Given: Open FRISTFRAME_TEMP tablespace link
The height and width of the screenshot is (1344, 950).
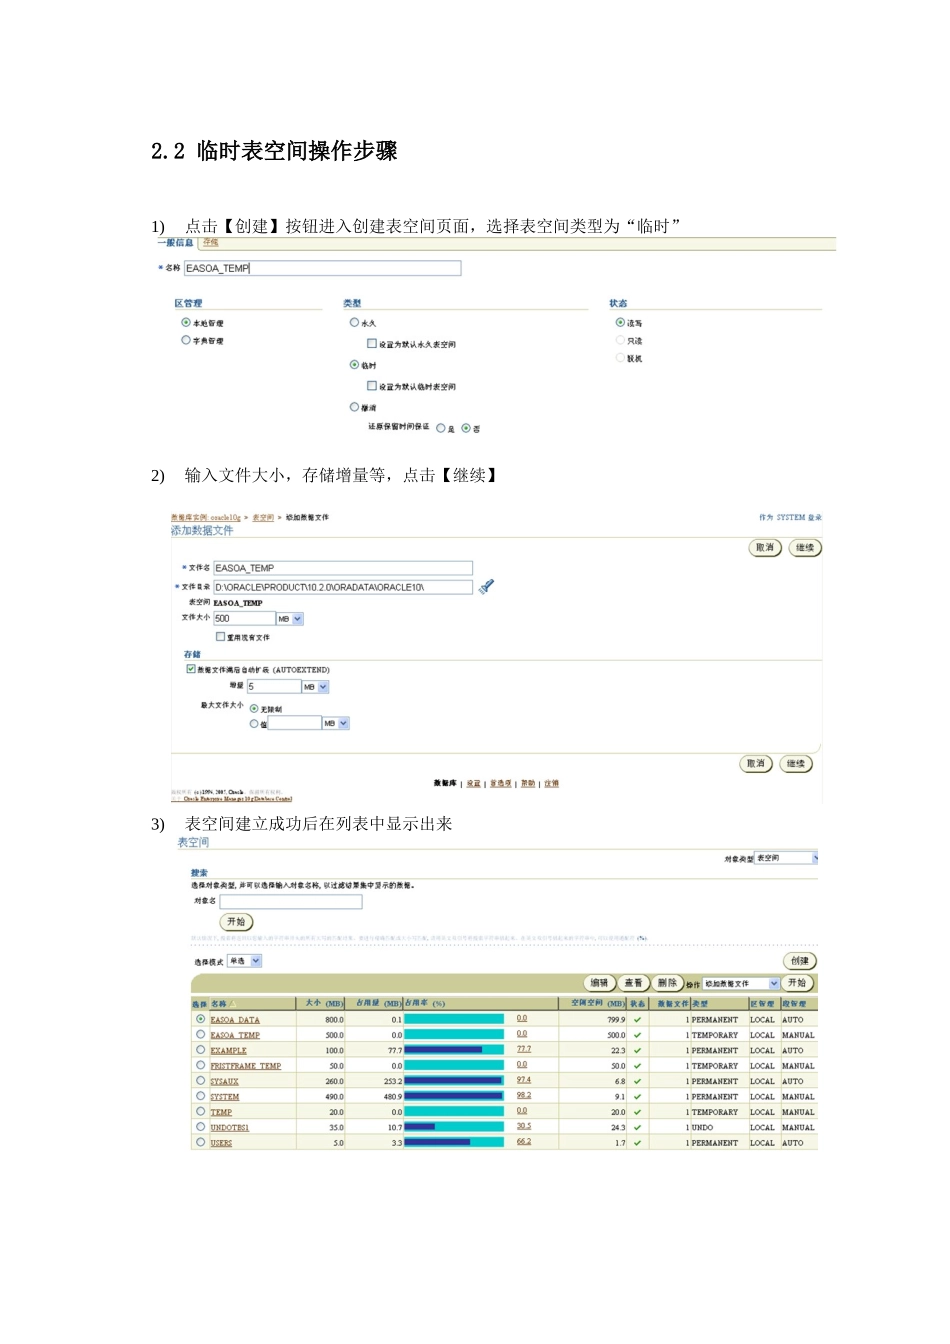Looking at the screenshot, I should (x=246, y=1066).
